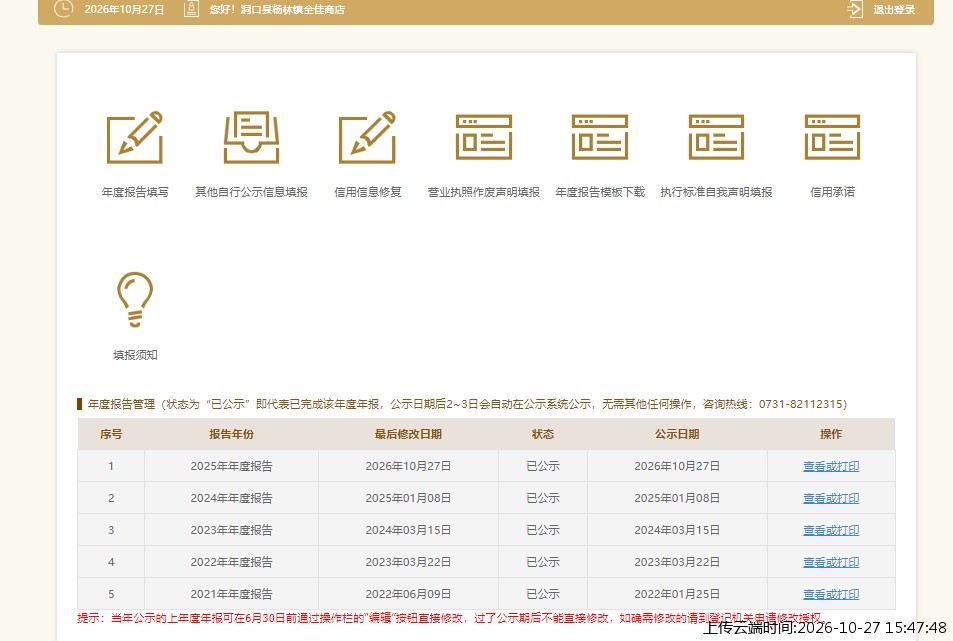
Task: Open 查看或打印 for the 2021年年度报告 row
Action: pyautogui.click(x=831, y=594)
